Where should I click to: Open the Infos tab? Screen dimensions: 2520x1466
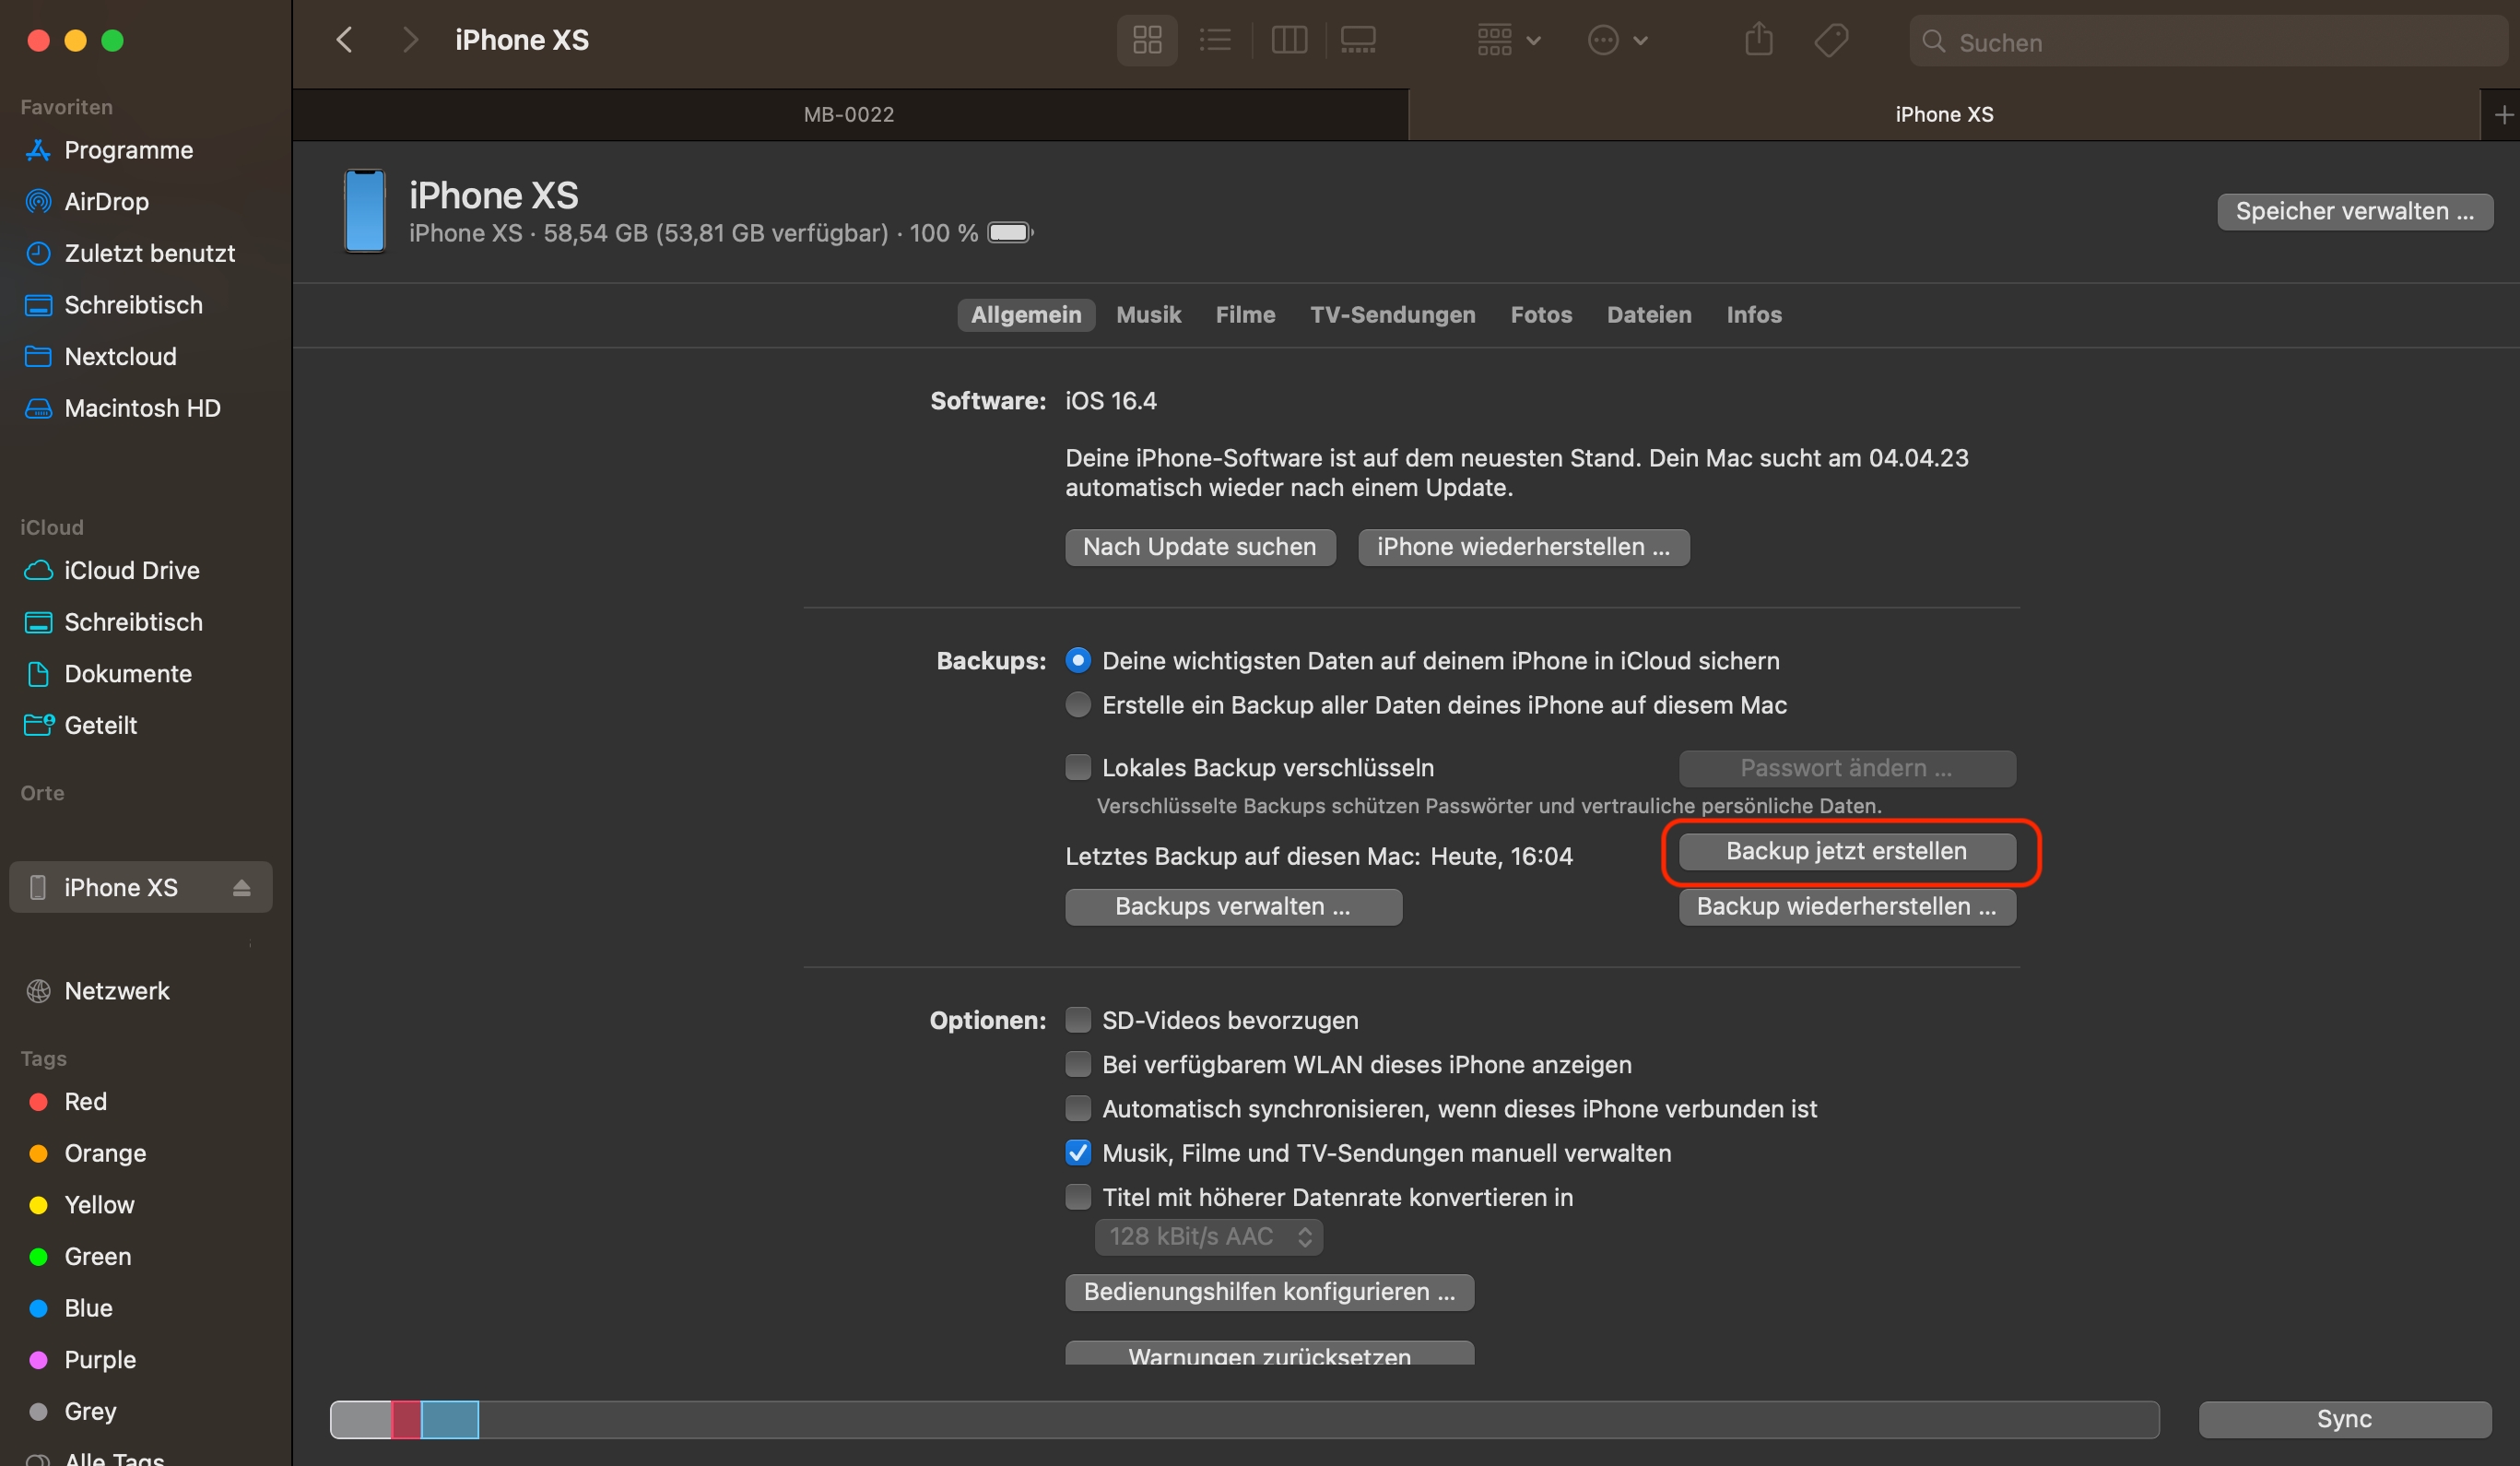pyautogui.click(x=1754, y=315)
